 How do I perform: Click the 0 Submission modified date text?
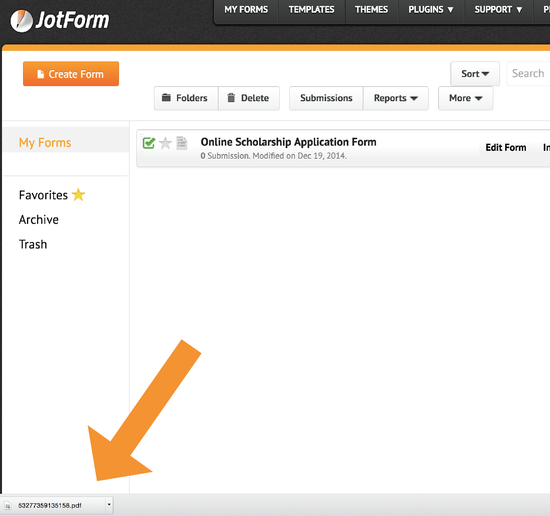click(x=274, y=156)
